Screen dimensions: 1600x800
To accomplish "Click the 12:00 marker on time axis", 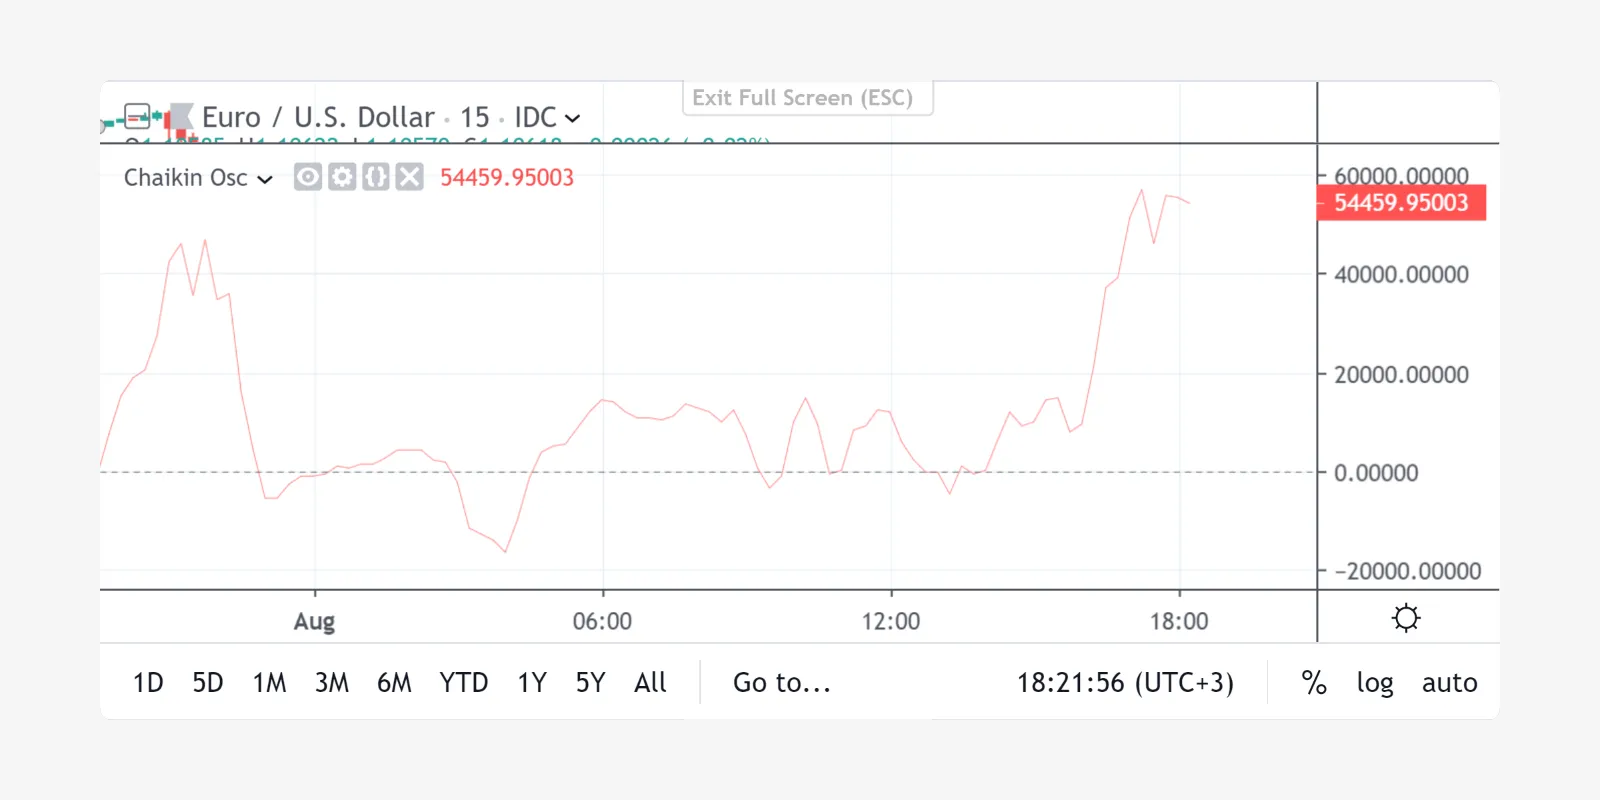I will tap(891, 621).
